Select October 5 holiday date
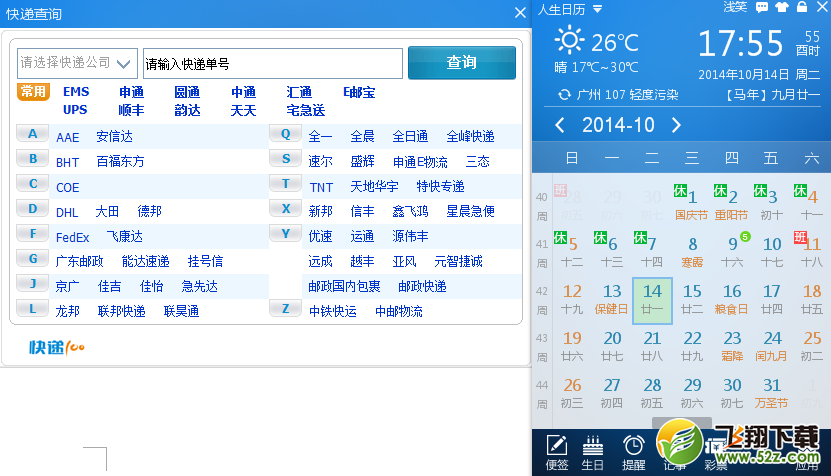The height and width of the screenshot is (476, 831). tap(572, 251)
